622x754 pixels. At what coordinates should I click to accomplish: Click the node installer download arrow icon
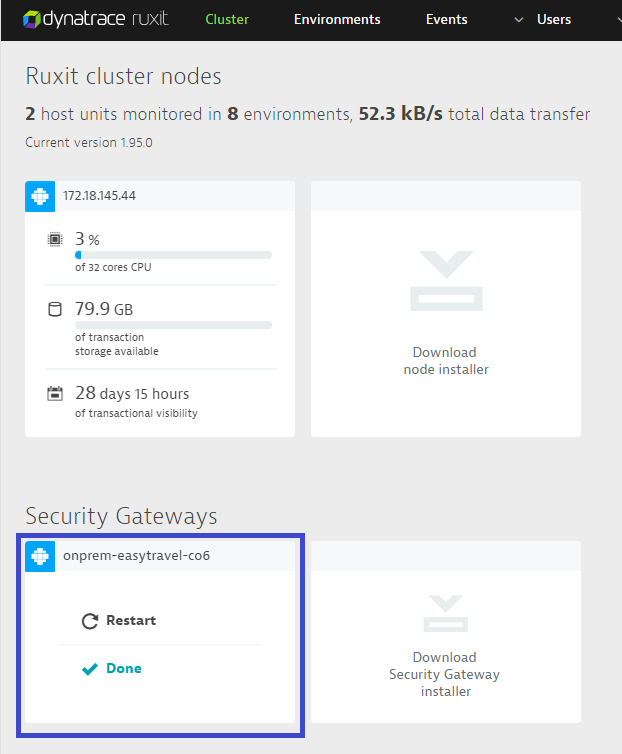[446, 281]
